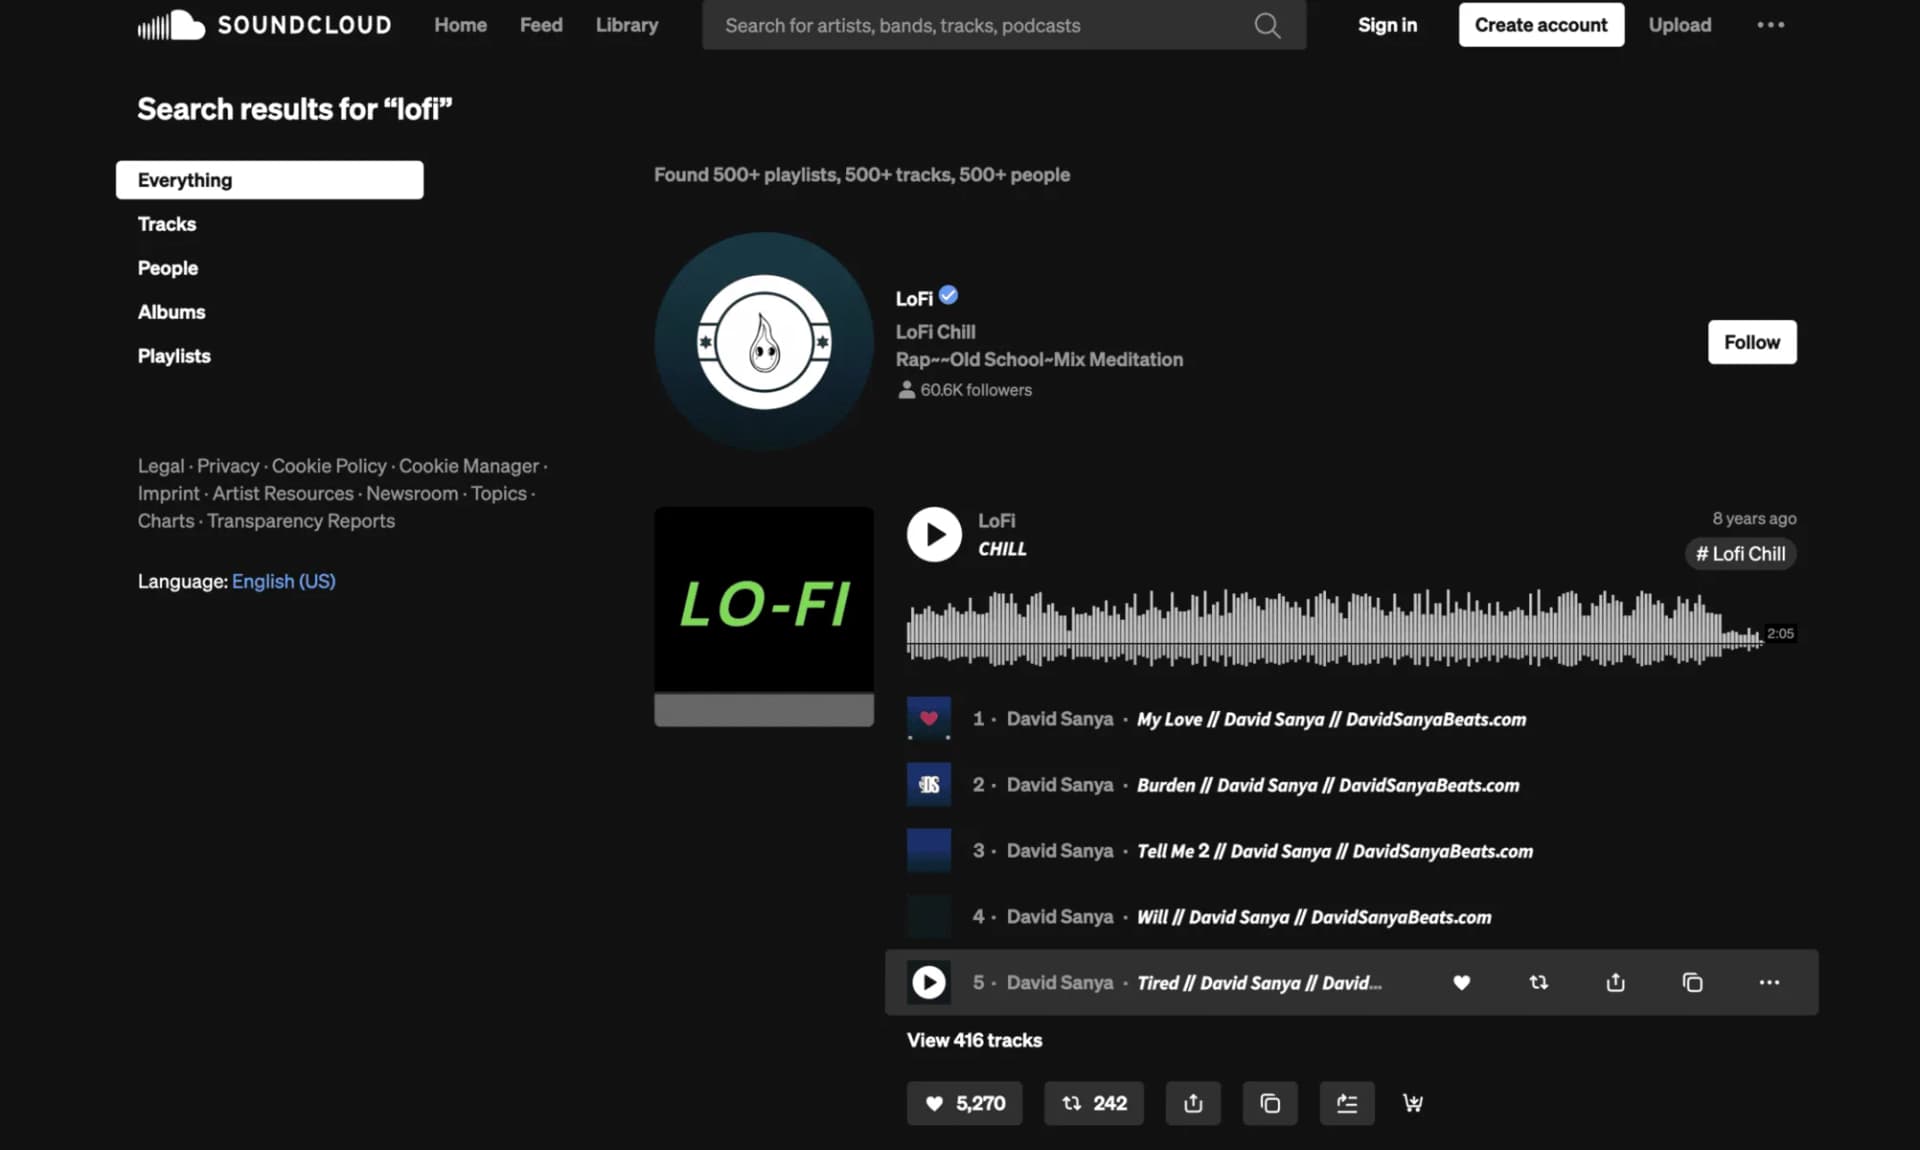The width and height of the screenshot is (1920, 1150).
Task: Open LoFi verified profile name
Action: (x=914, y=298)
